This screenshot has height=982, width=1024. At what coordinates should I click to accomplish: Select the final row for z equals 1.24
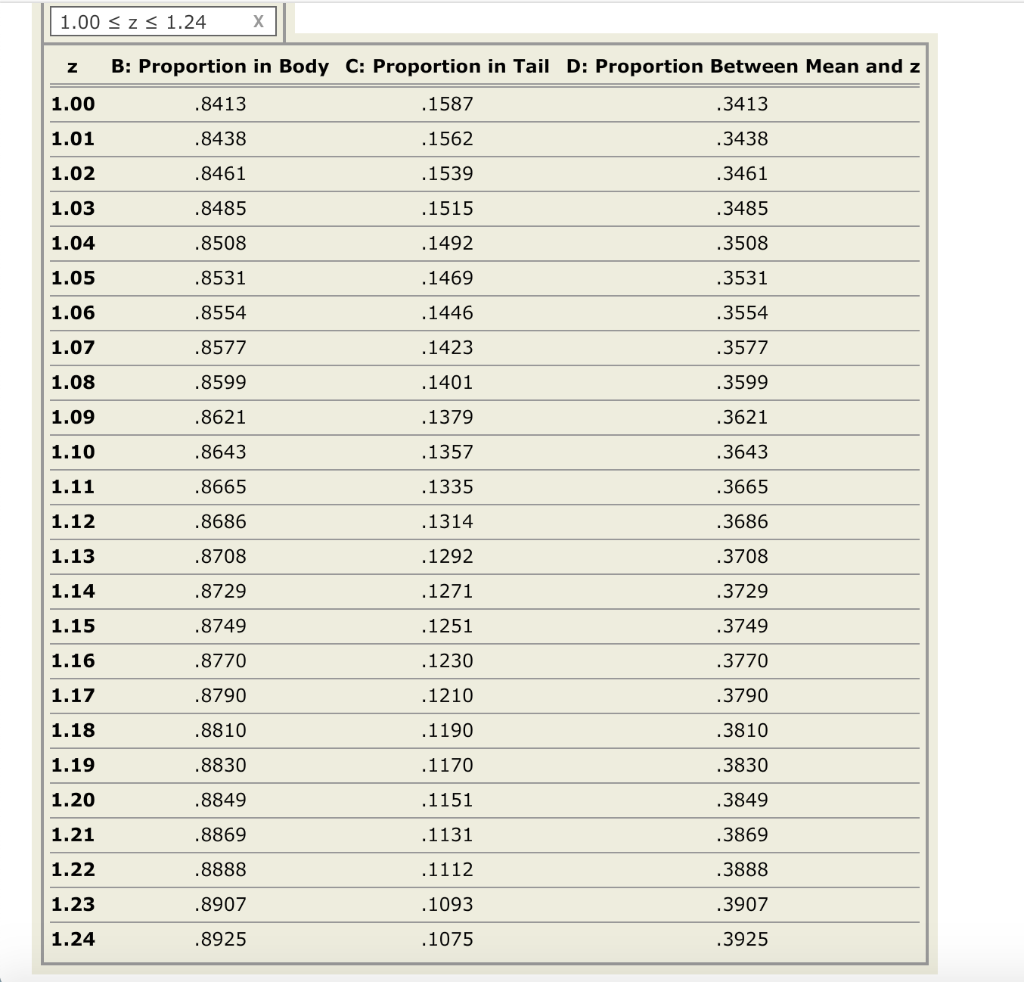(x=72, y=939)
